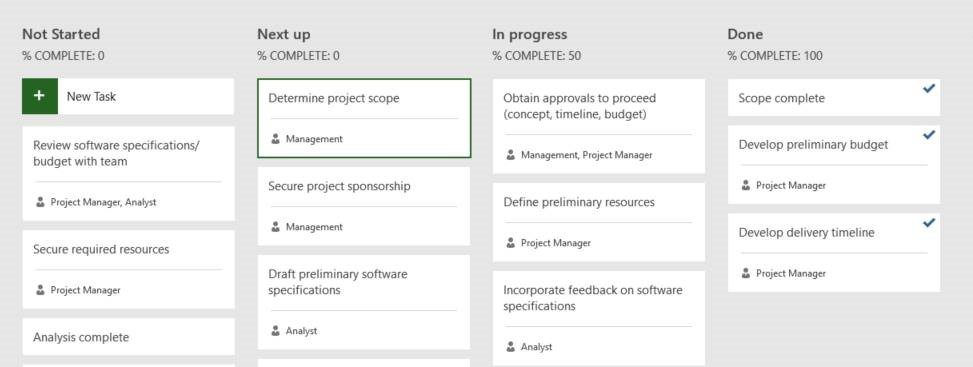Open Draft preliminary software specifications card
Viewport: 973px width, 367px height.
pyautogui.click(x=364, y=302)
